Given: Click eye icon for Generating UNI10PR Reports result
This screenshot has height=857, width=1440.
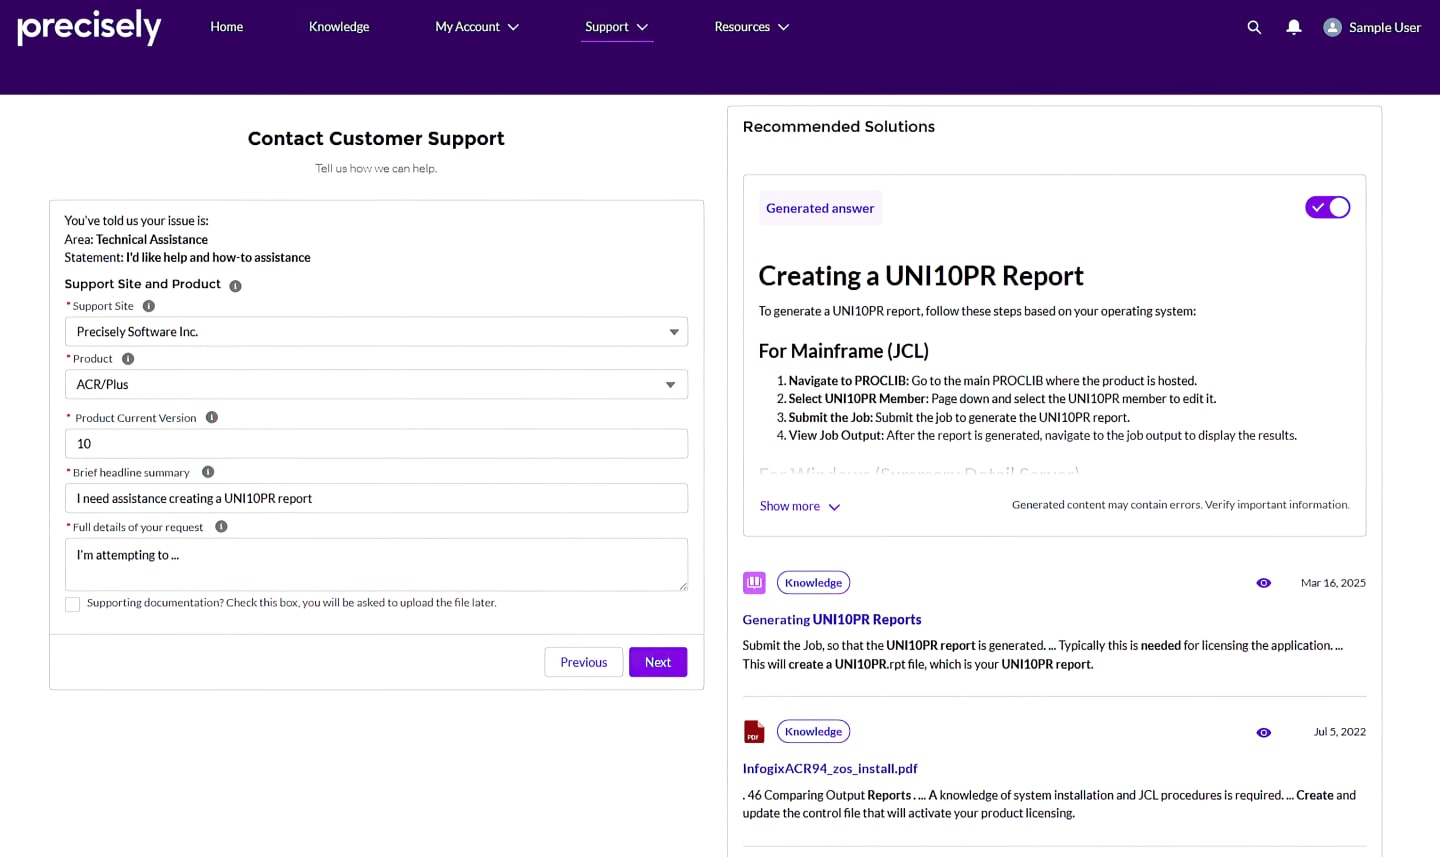Looking at the screenshot, I should pyautogui.click(x=1264, y=583).
